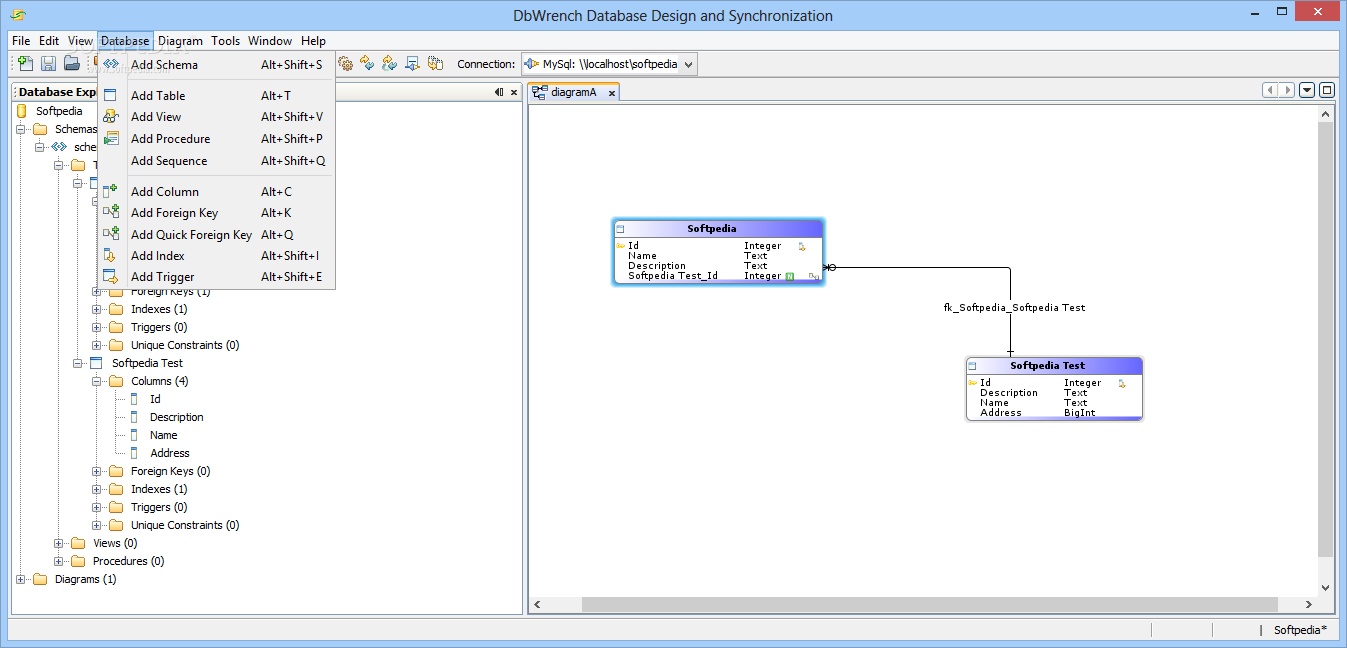The image size is (1347, 648).
Task: Select the BigInt type of the Address column
Action: click(1080, 413)
